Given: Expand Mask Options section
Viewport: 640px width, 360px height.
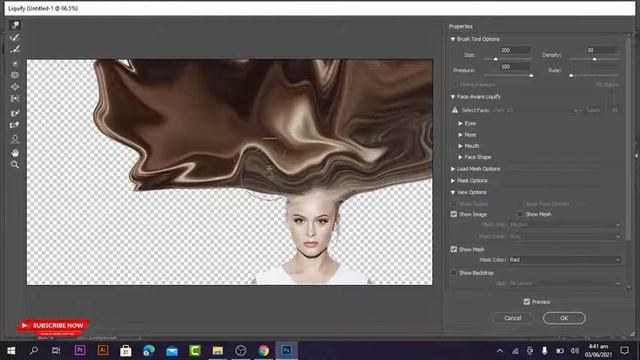Looking at the screenshot, I should (453, 180).
